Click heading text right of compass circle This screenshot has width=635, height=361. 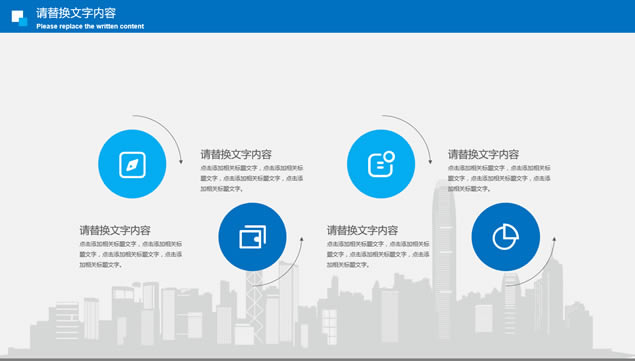[x=236, y=154]
